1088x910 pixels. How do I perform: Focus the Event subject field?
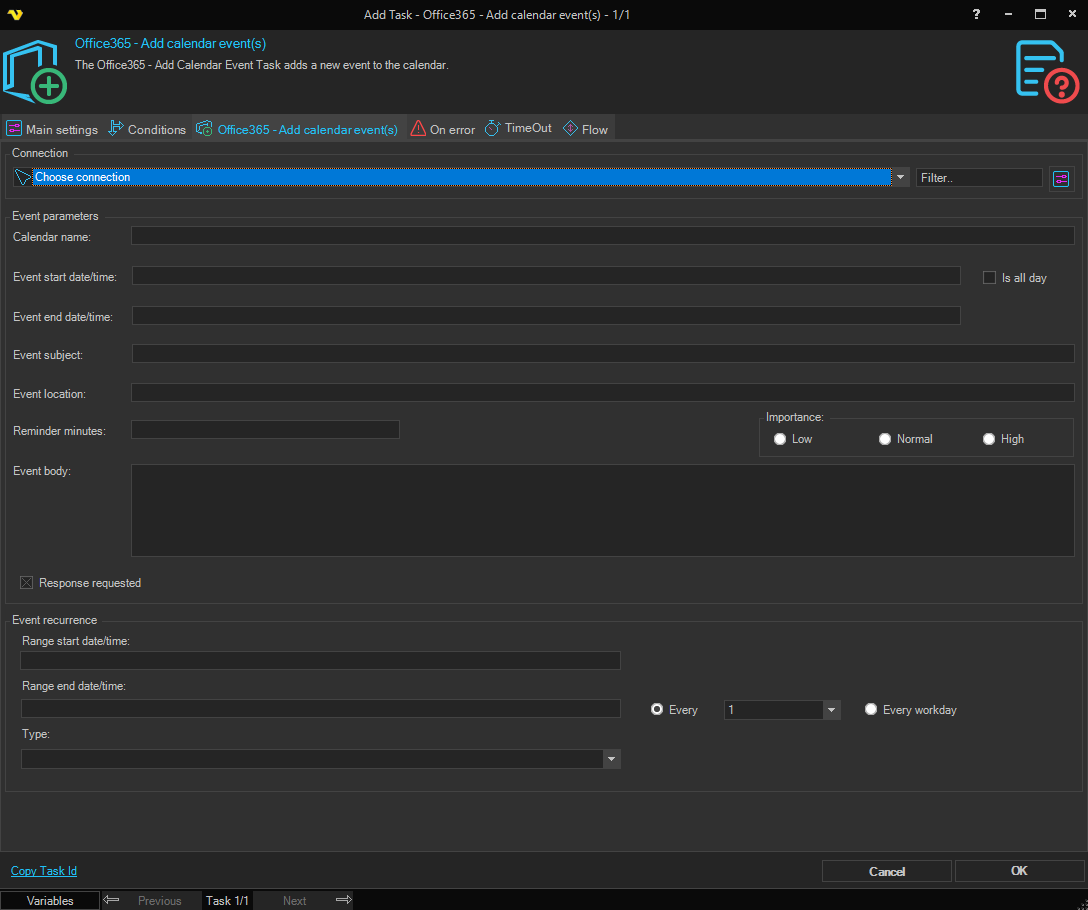(x=603, y=353)
